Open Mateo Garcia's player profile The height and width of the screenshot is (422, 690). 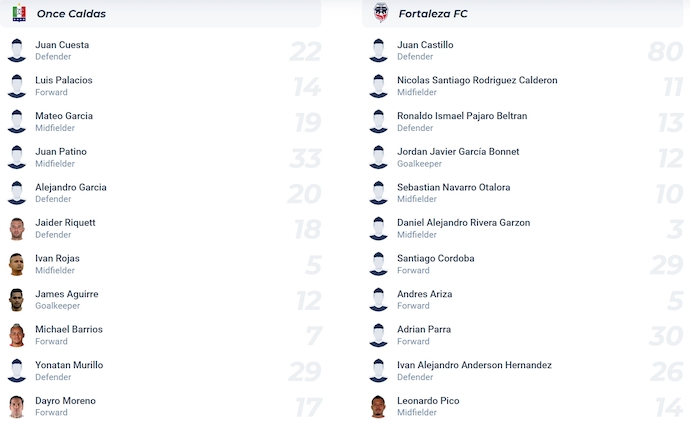64,116
